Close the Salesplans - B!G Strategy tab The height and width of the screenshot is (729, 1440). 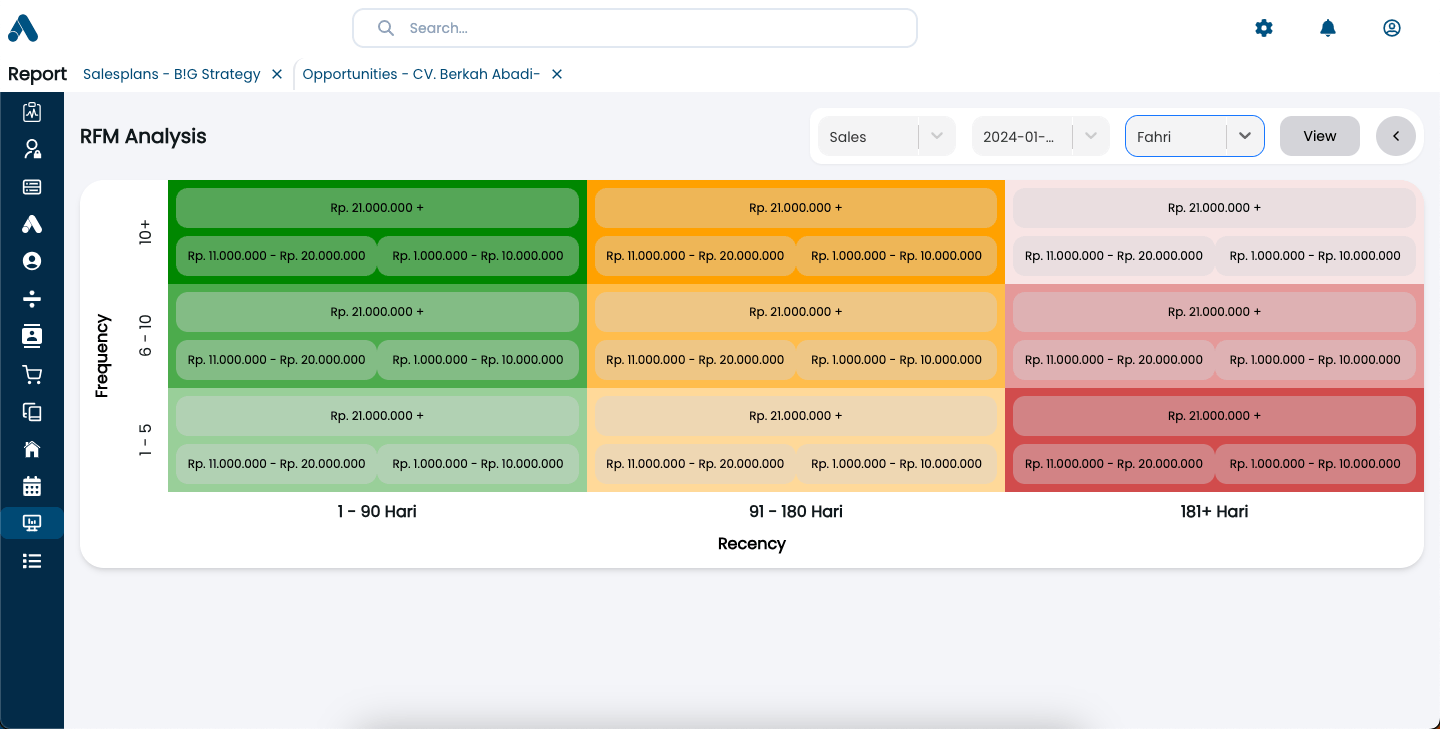tap(277, 74)
